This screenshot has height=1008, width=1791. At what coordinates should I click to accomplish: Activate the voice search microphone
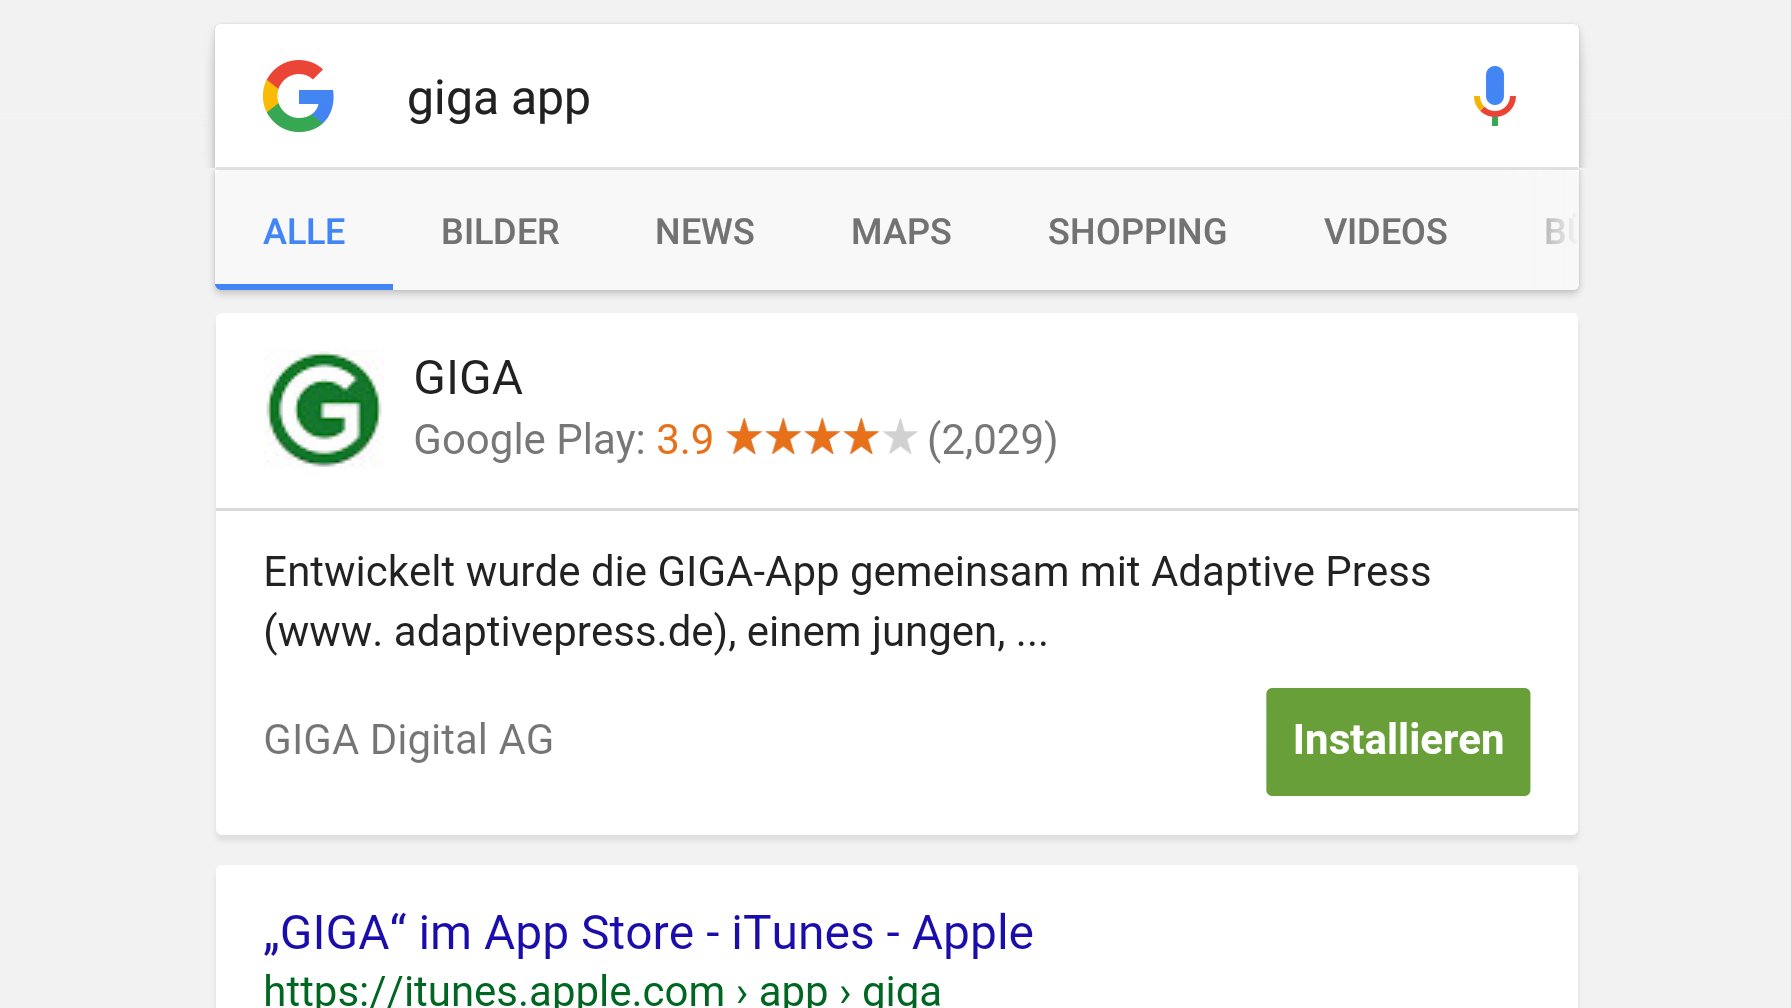[x=1494, y=96]
